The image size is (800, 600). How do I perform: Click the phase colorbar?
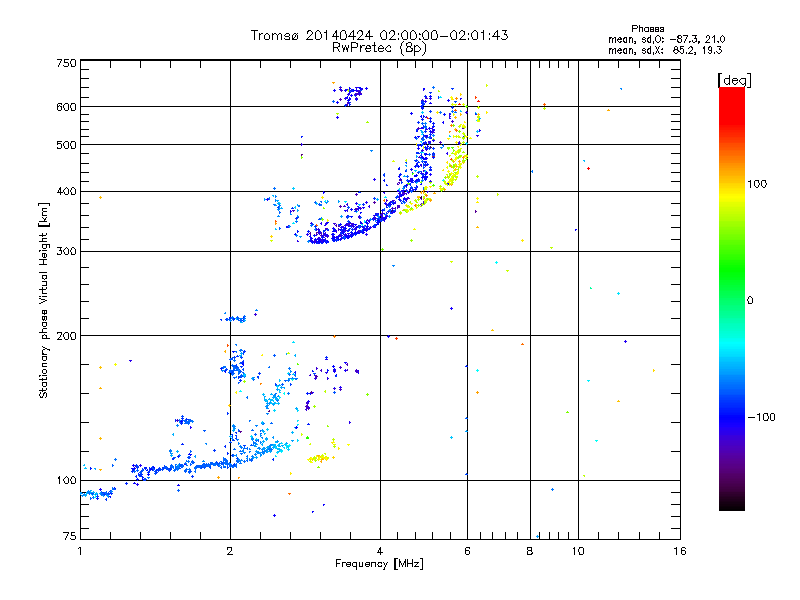click(732, 298)
